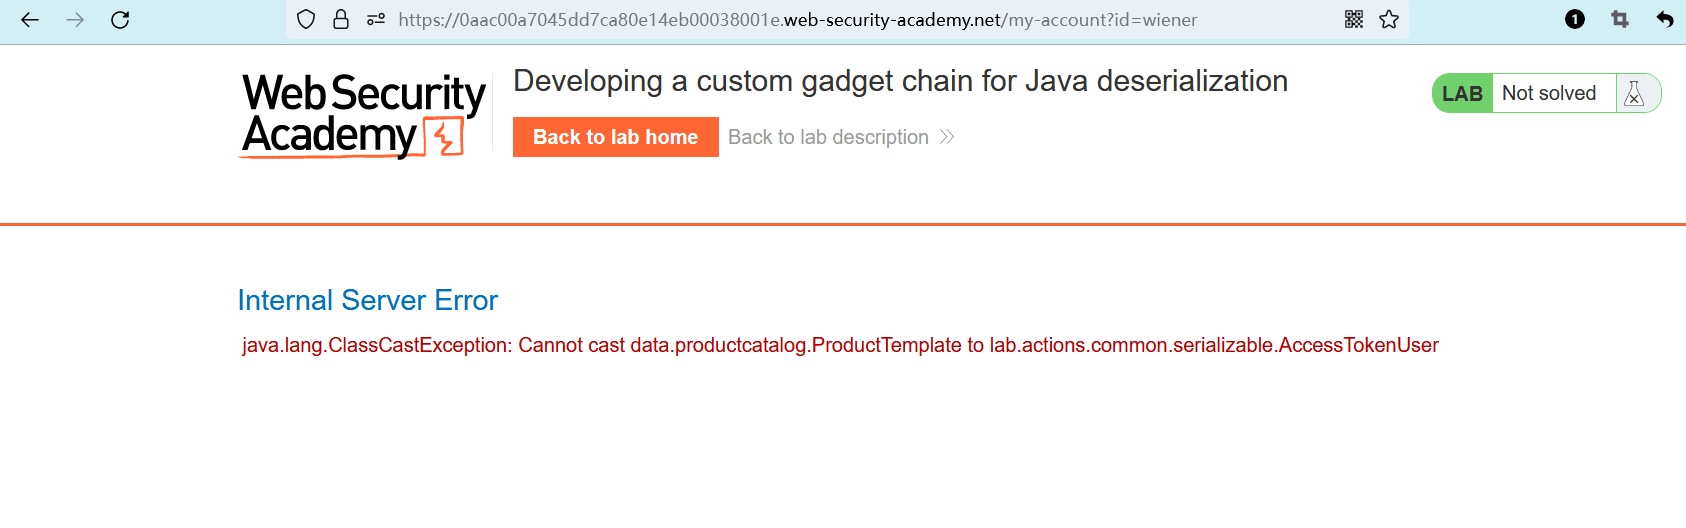
Task: Reload the current page
Action: 120,20
